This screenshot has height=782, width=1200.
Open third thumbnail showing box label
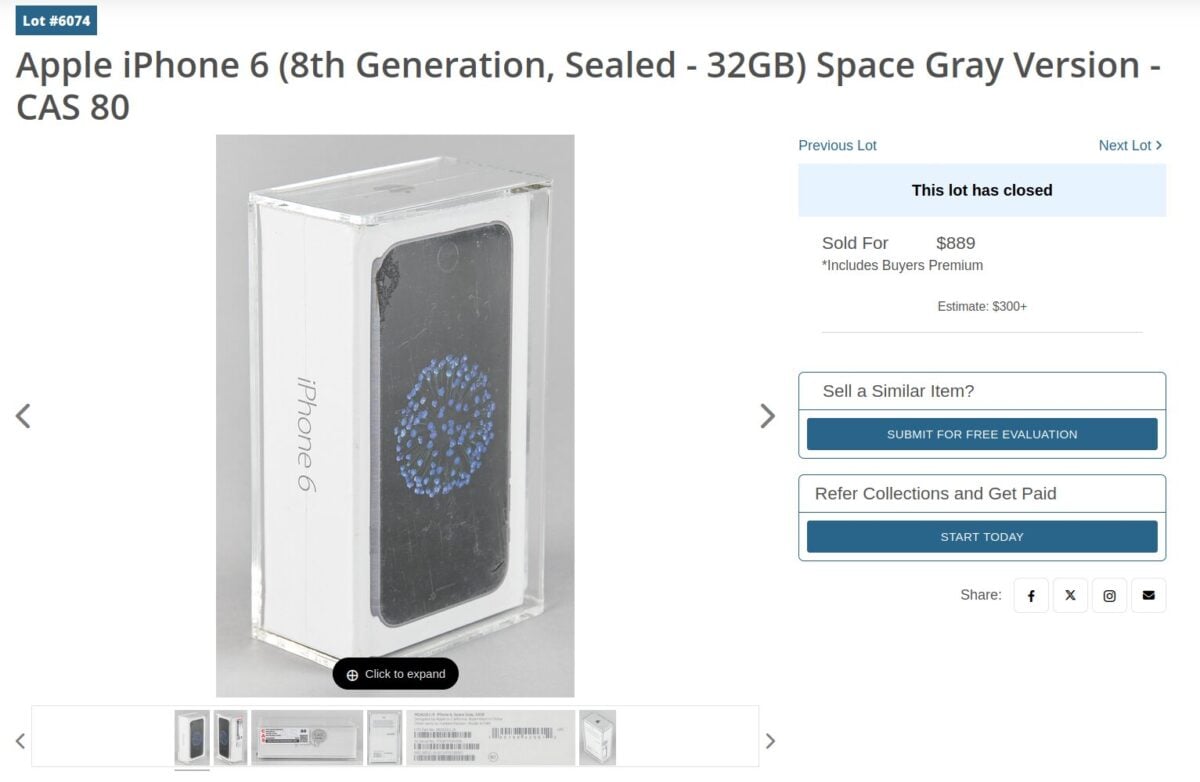click(x=307, y=738)
